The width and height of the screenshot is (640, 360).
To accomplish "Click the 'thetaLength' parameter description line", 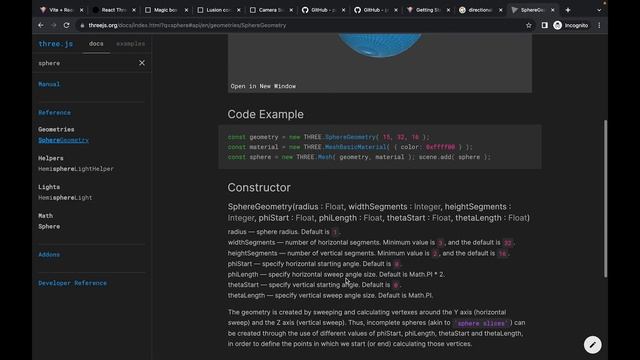I will point(330,295).
